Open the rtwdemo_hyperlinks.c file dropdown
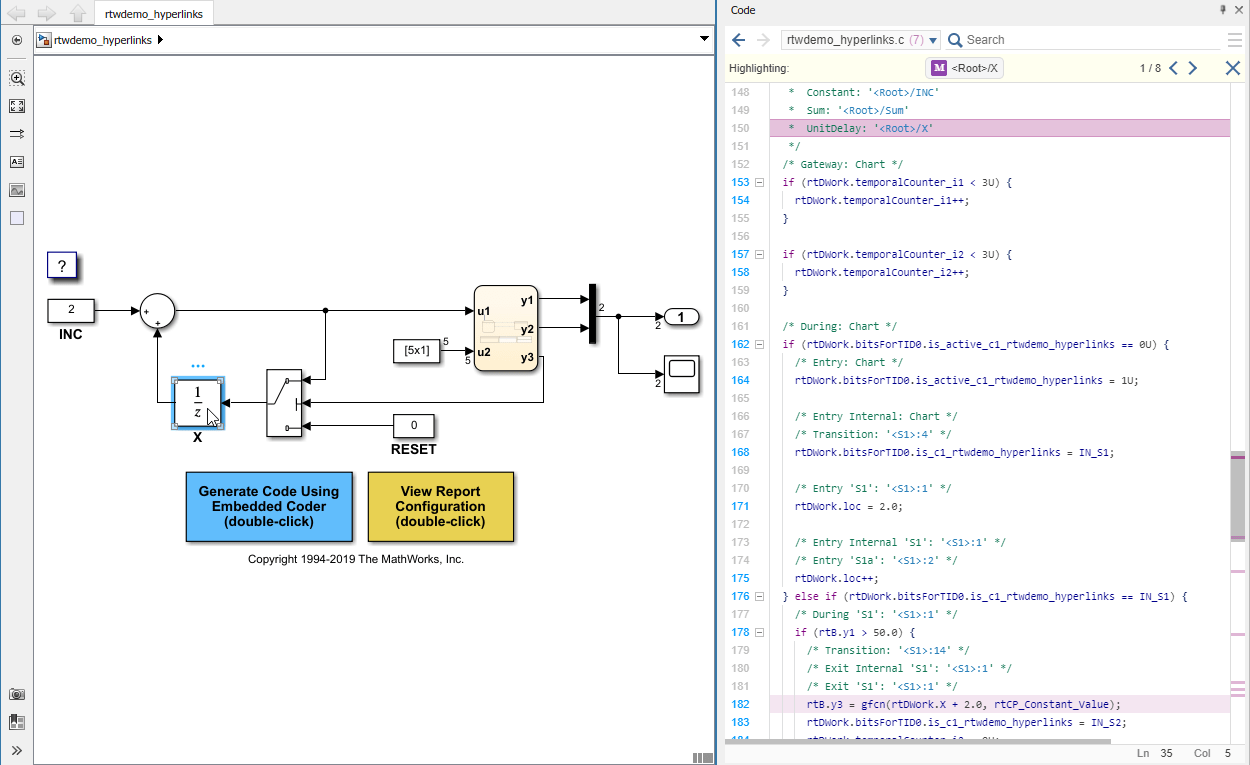This screenshot has height=765, width=1250. pos(932,39)
